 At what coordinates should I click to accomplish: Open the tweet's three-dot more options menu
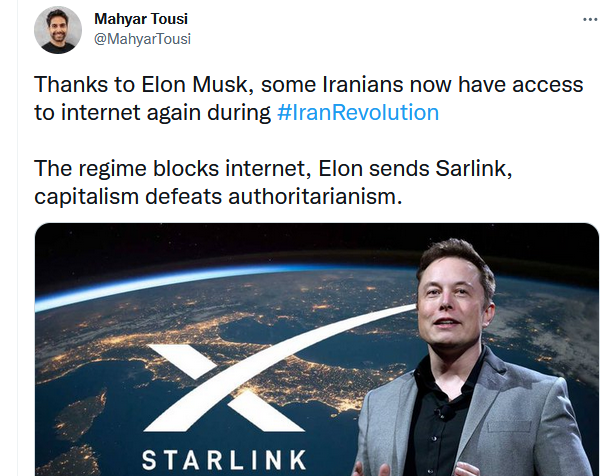(590, 19)
